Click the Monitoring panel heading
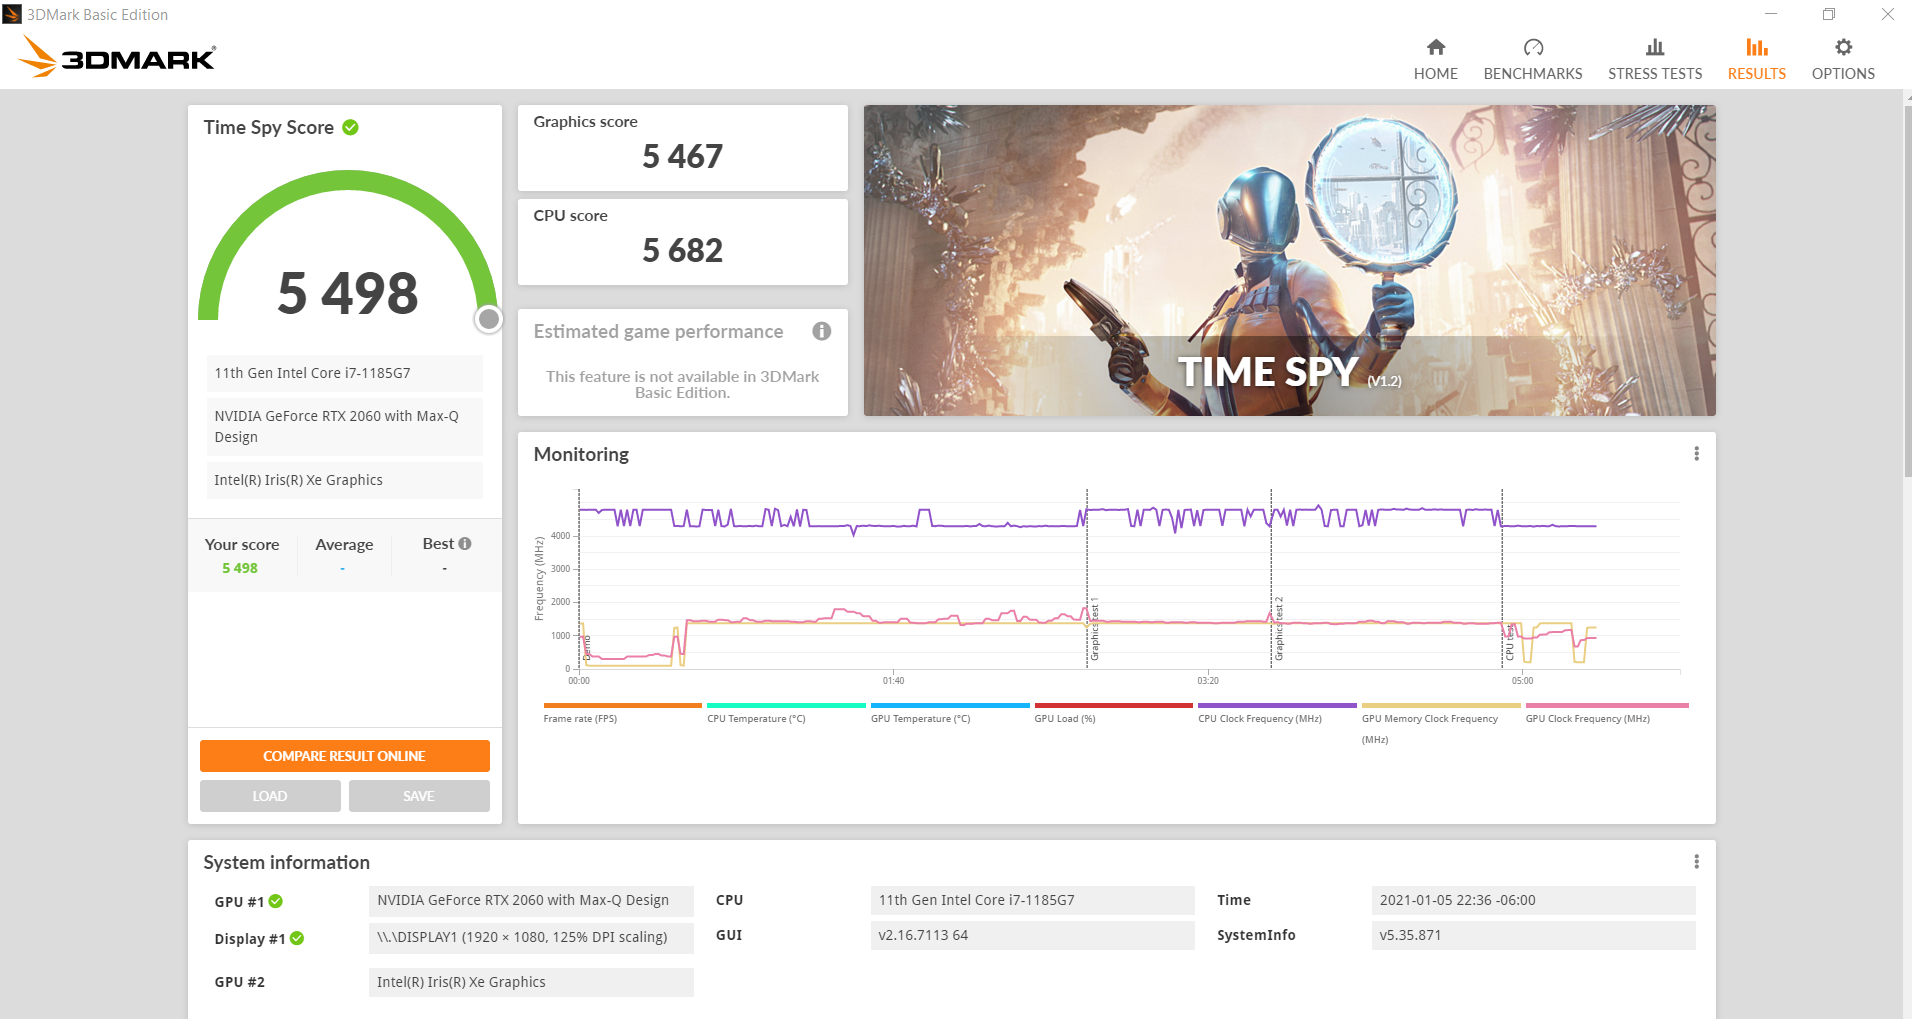 click(581, 454)
